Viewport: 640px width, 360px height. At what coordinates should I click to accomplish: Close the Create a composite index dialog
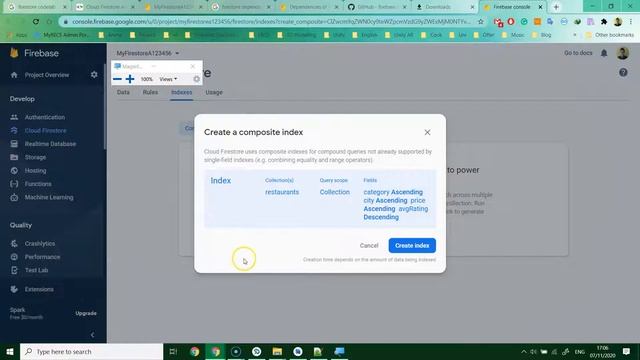click(427, 132)
